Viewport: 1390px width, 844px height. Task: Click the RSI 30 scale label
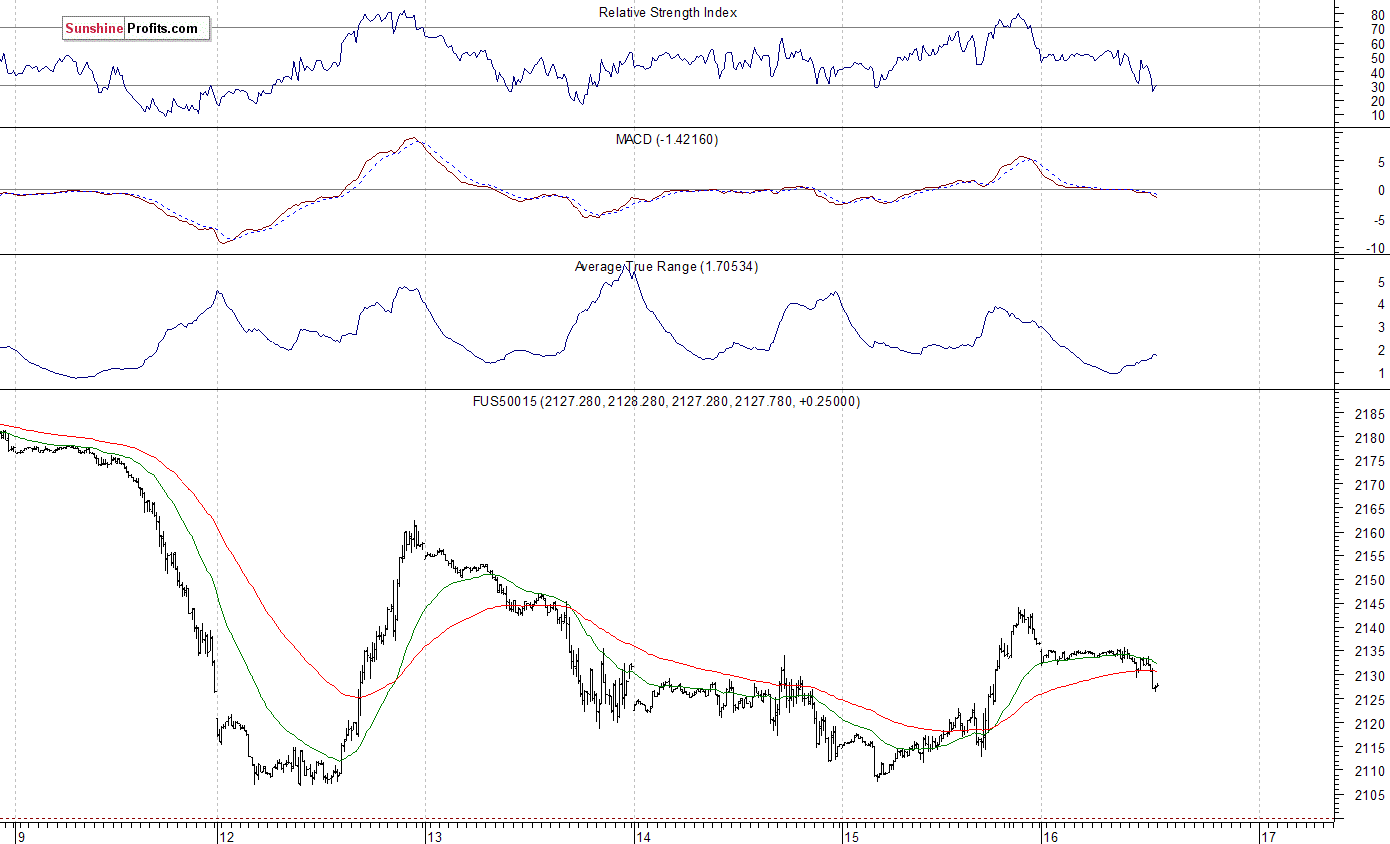(x=1376, y=86)
